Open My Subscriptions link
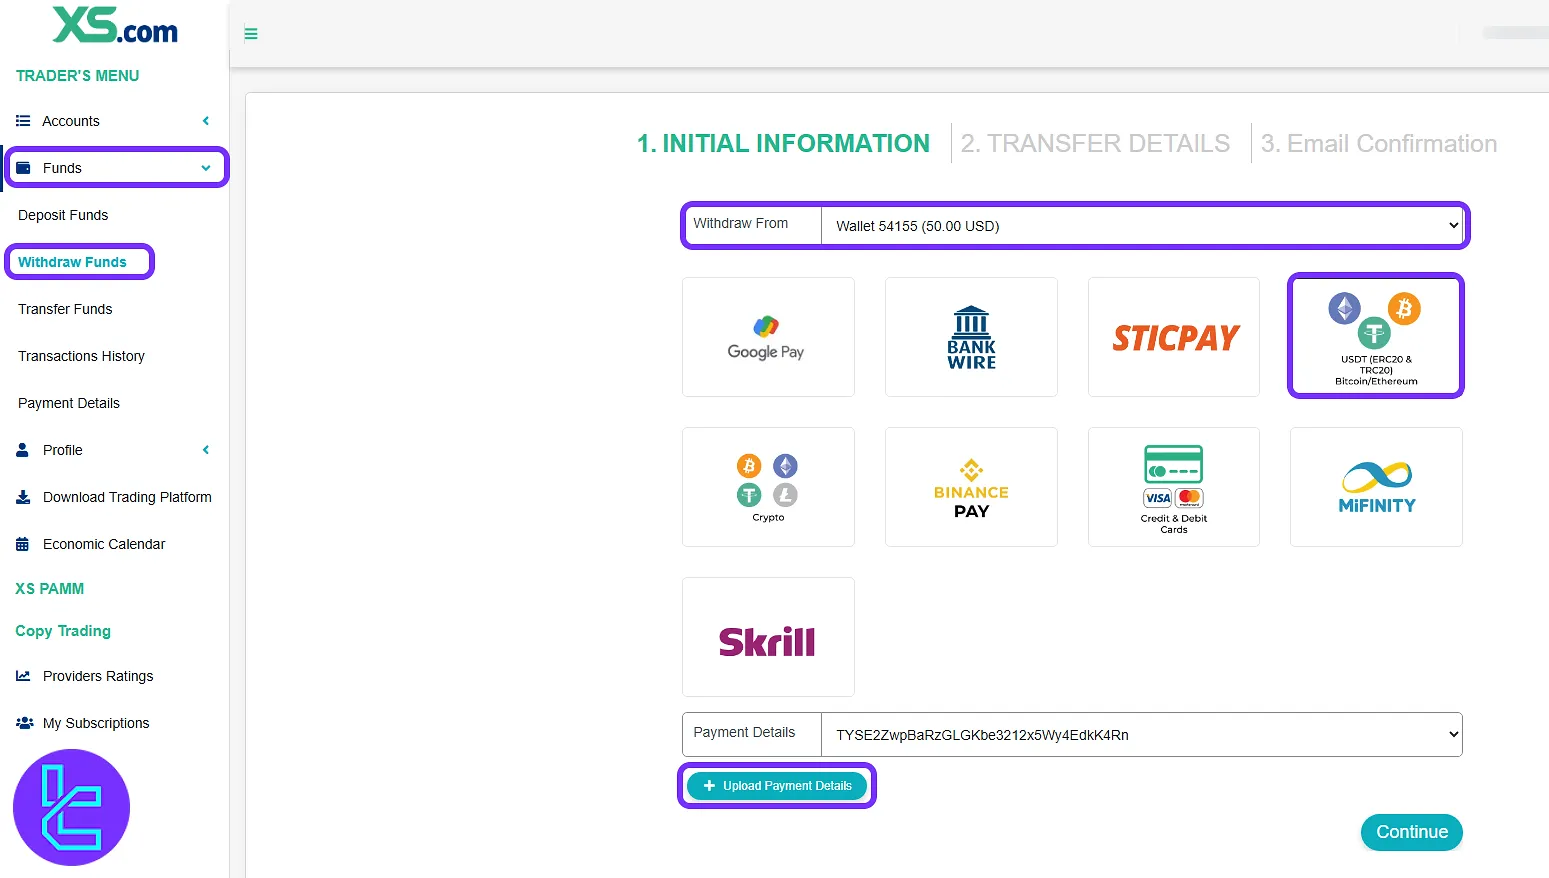1549x878 pixels. tap(96, 723)
